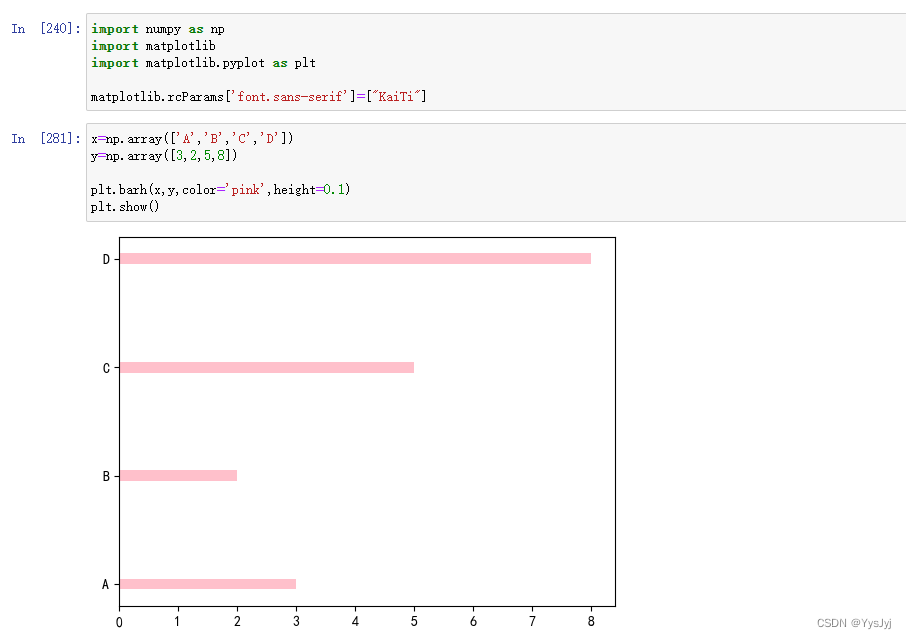Click the pink bar for category C

(267, 367)
